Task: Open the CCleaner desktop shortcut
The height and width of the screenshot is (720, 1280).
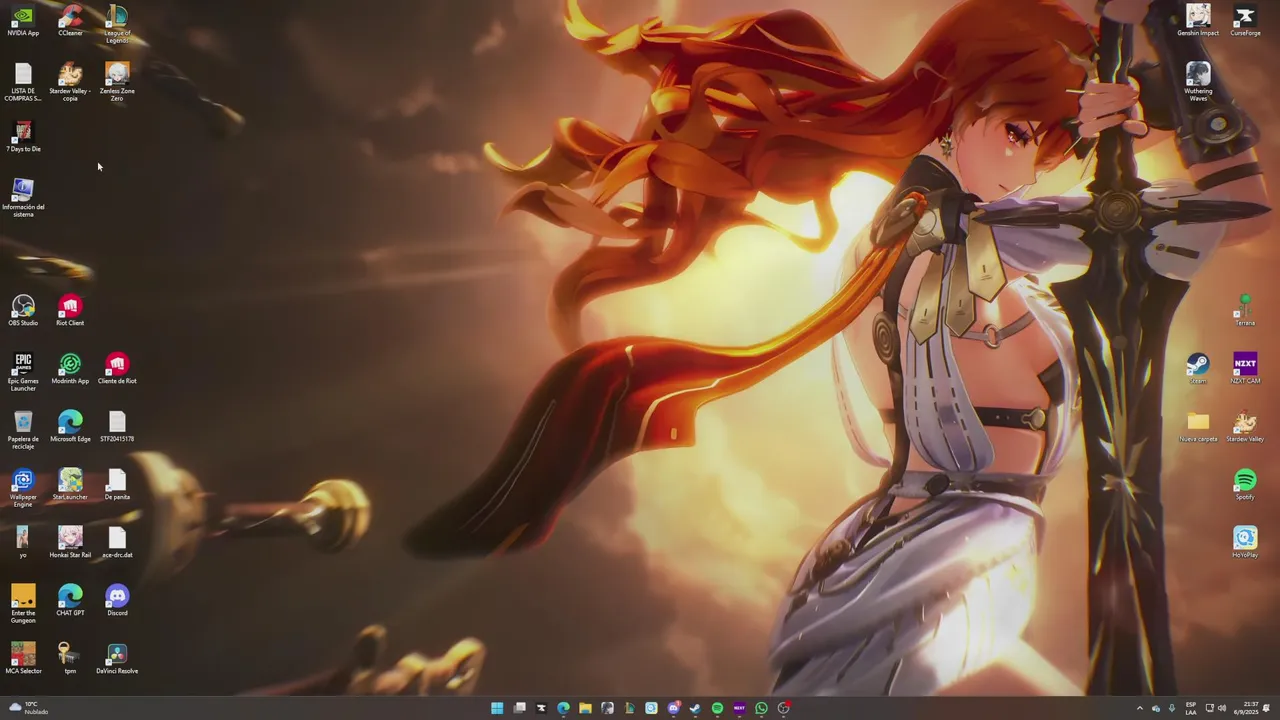Action: [x=70, y=21]
